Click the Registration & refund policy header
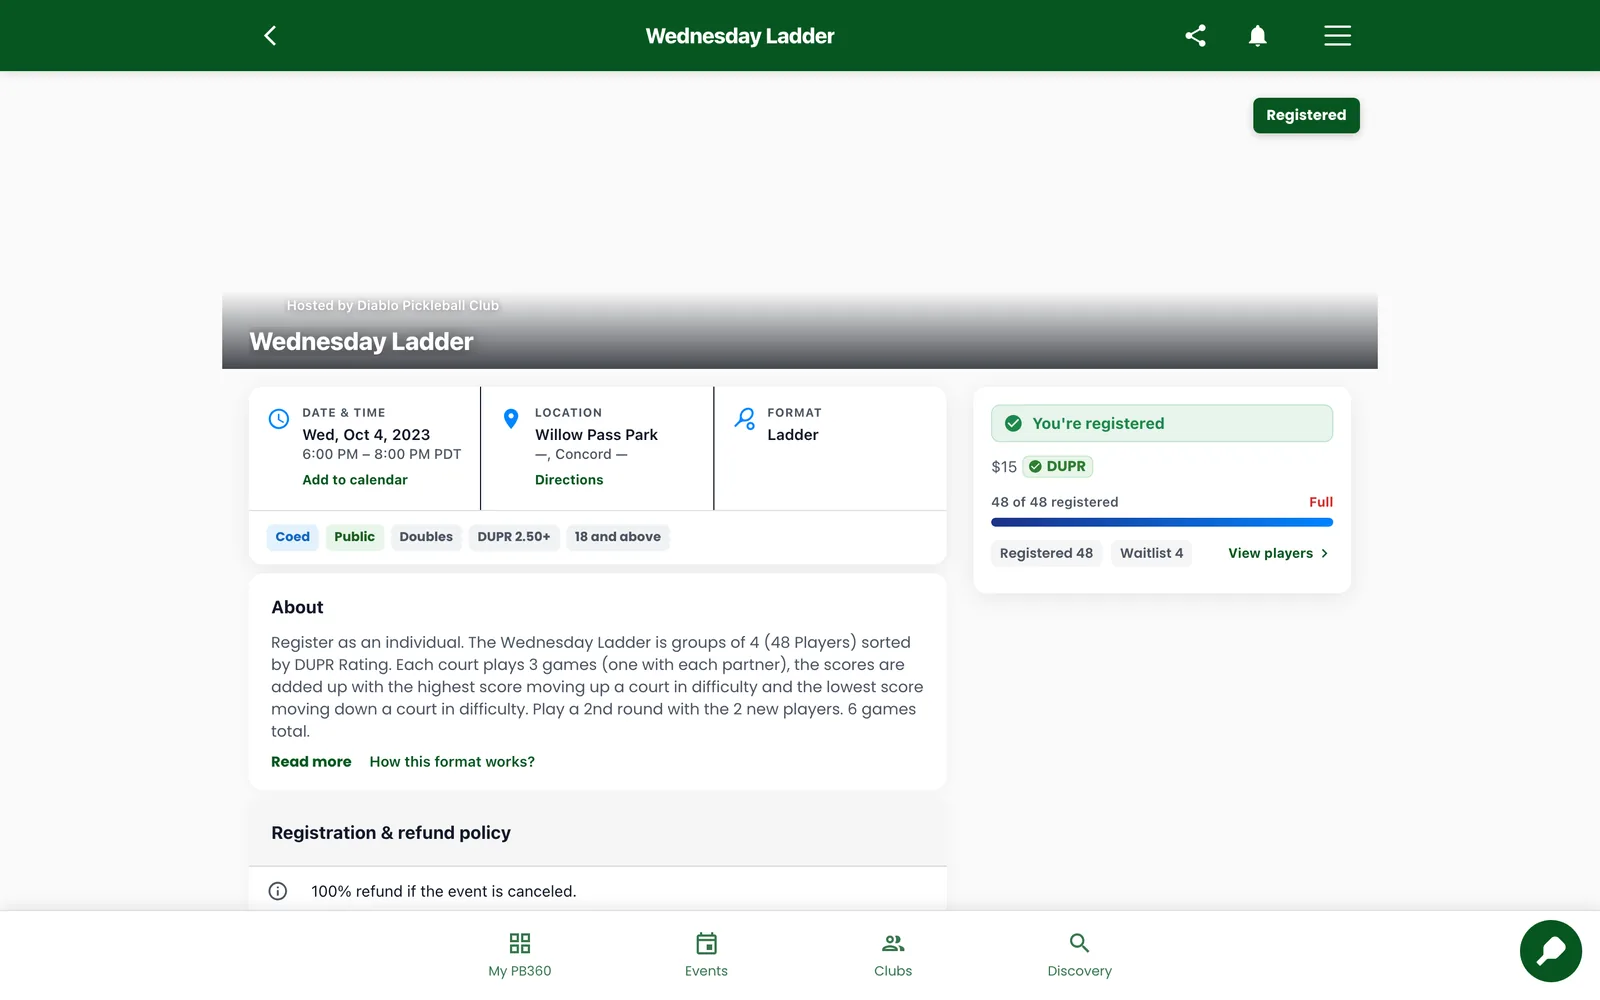This screenshot has width=1600, height=1000. (598, 833)
